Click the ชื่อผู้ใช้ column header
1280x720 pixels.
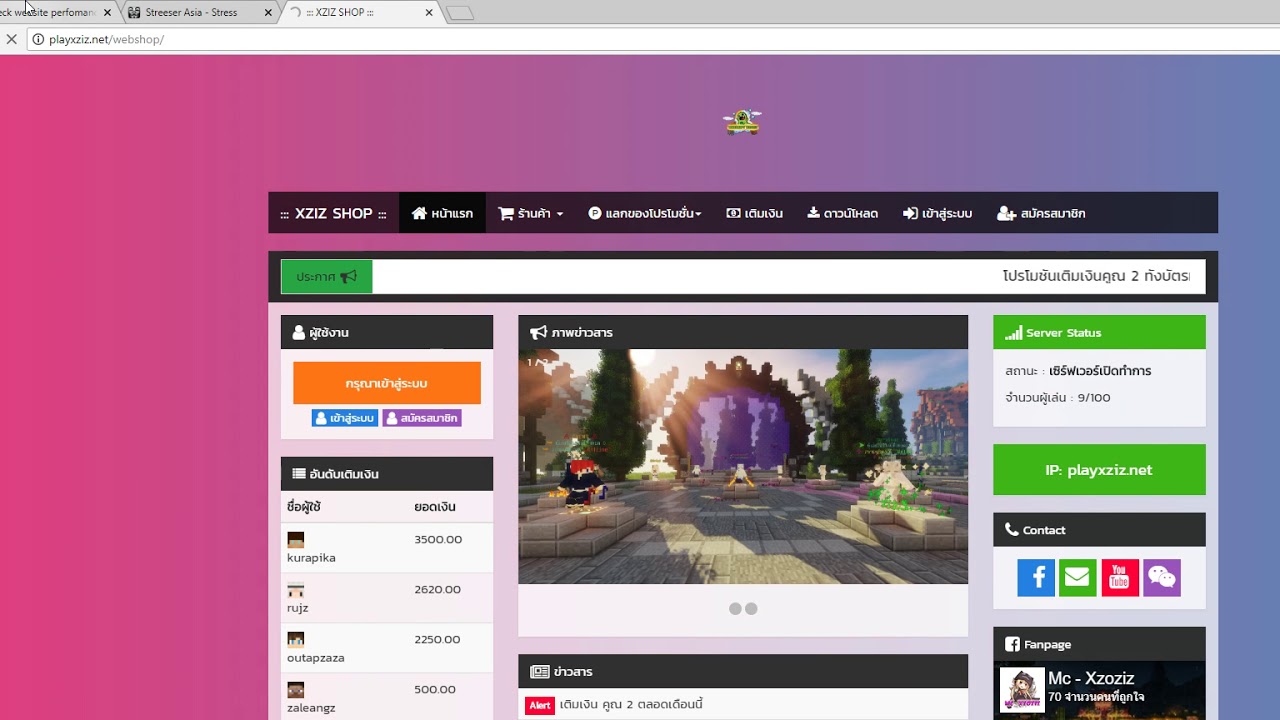tap(304, 507)
